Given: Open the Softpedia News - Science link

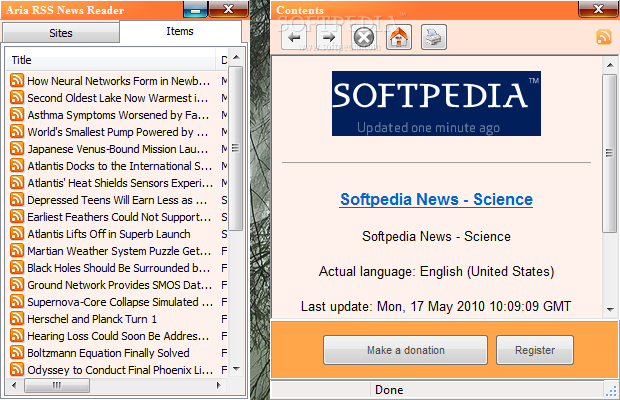Looking at the screenshot, I should click(436, 199).
